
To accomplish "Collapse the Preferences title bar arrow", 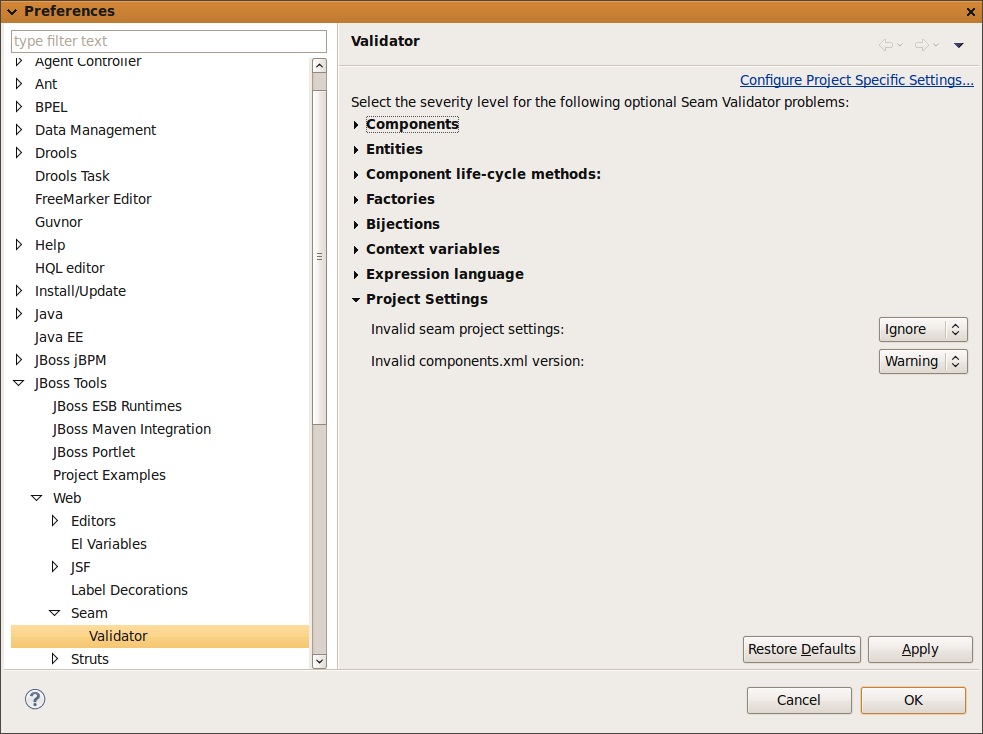I will [11, 11].
